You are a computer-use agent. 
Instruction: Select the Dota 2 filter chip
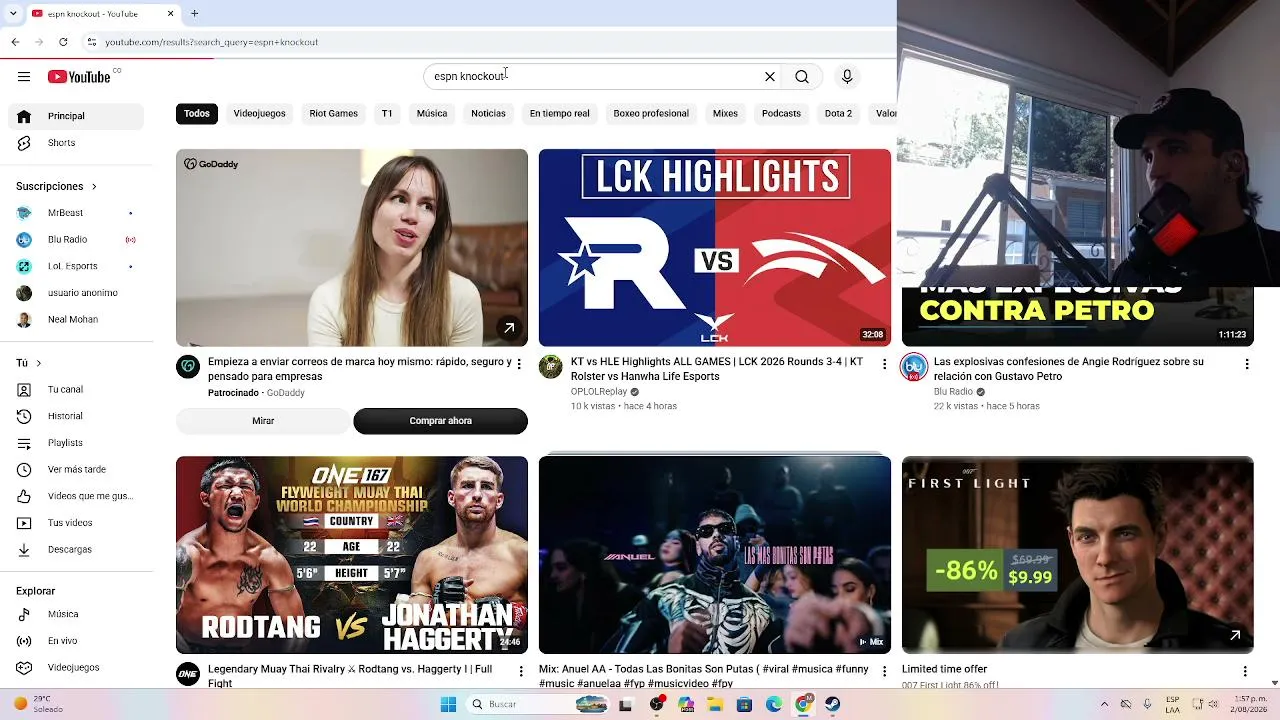coord(838,114)
